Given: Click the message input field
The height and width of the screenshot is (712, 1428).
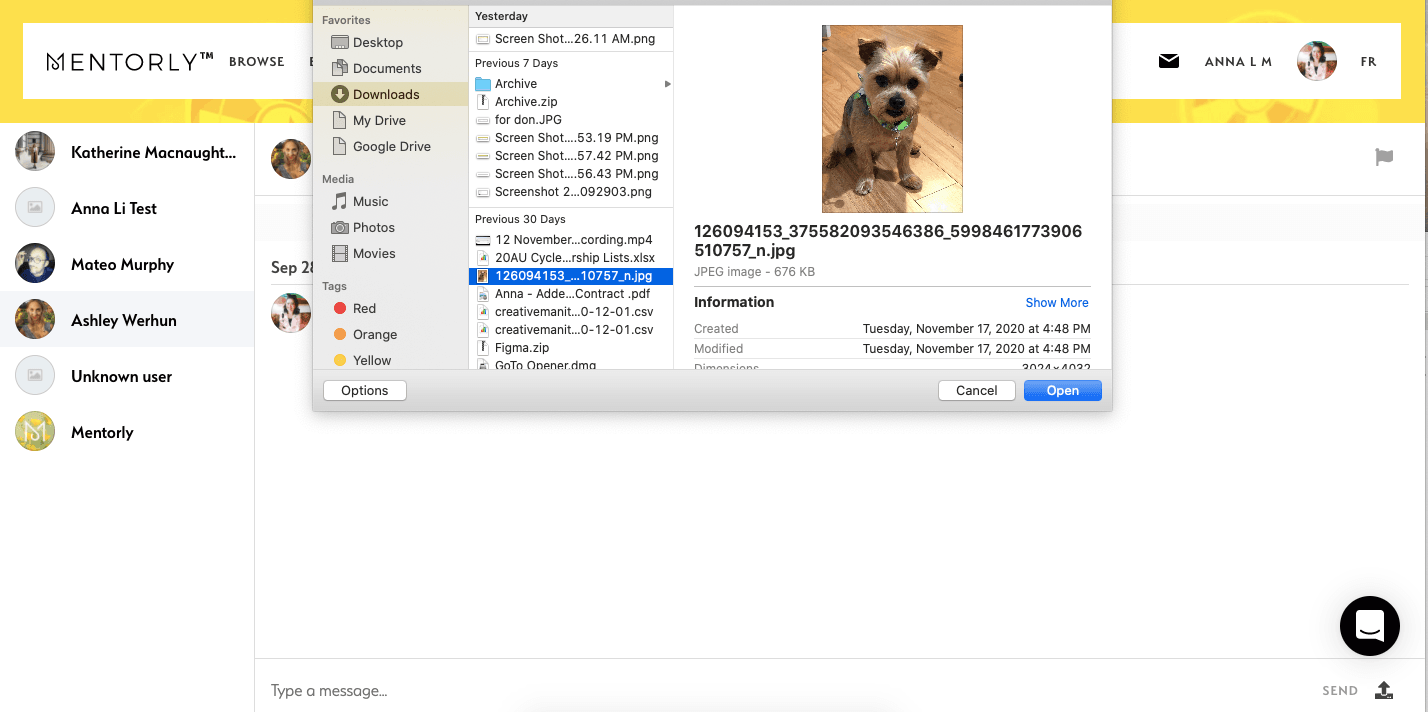Looking at the screenshot, I should 780,690.
